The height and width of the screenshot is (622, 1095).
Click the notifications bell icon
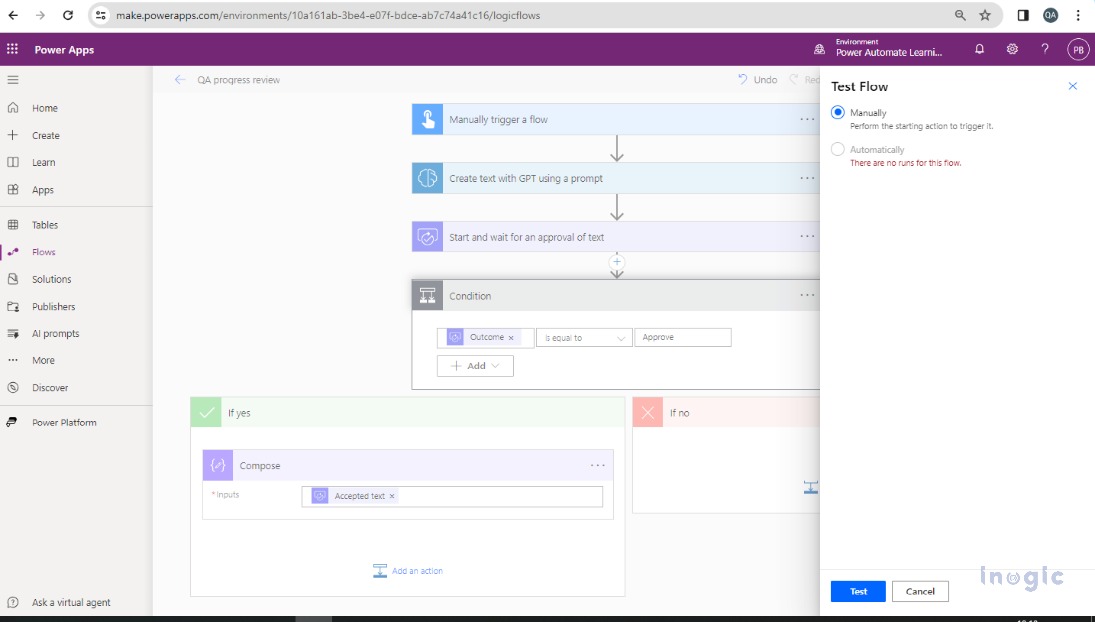click(x=979, y=49)
